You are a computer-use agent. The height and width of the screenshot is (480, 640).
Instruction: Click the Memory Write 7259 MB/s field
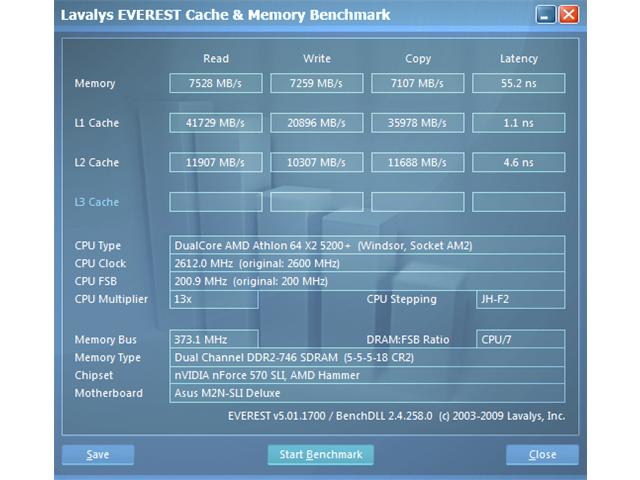tap(317, 83)
